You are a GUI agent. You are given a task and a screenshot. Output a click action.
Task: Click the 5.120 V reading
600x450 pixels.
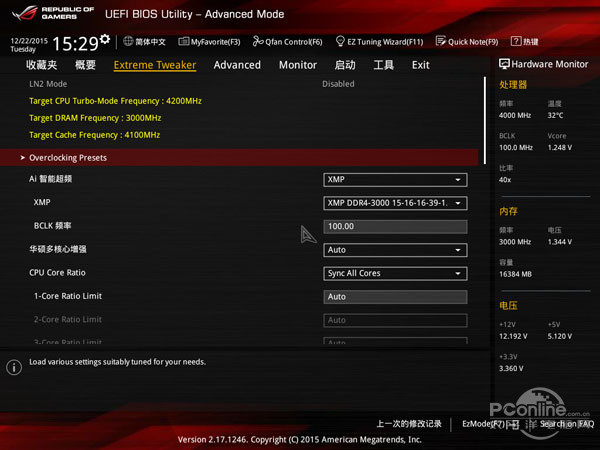(x=559, y=336)
